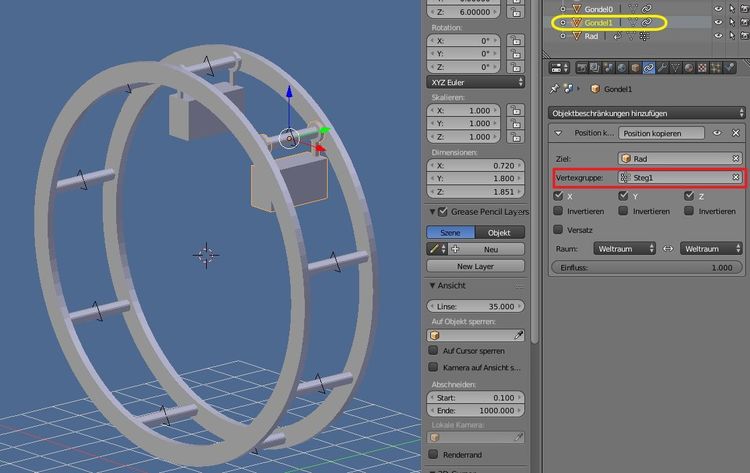Toggle Gondel0 visibility eye in outliner

(718, 9)
